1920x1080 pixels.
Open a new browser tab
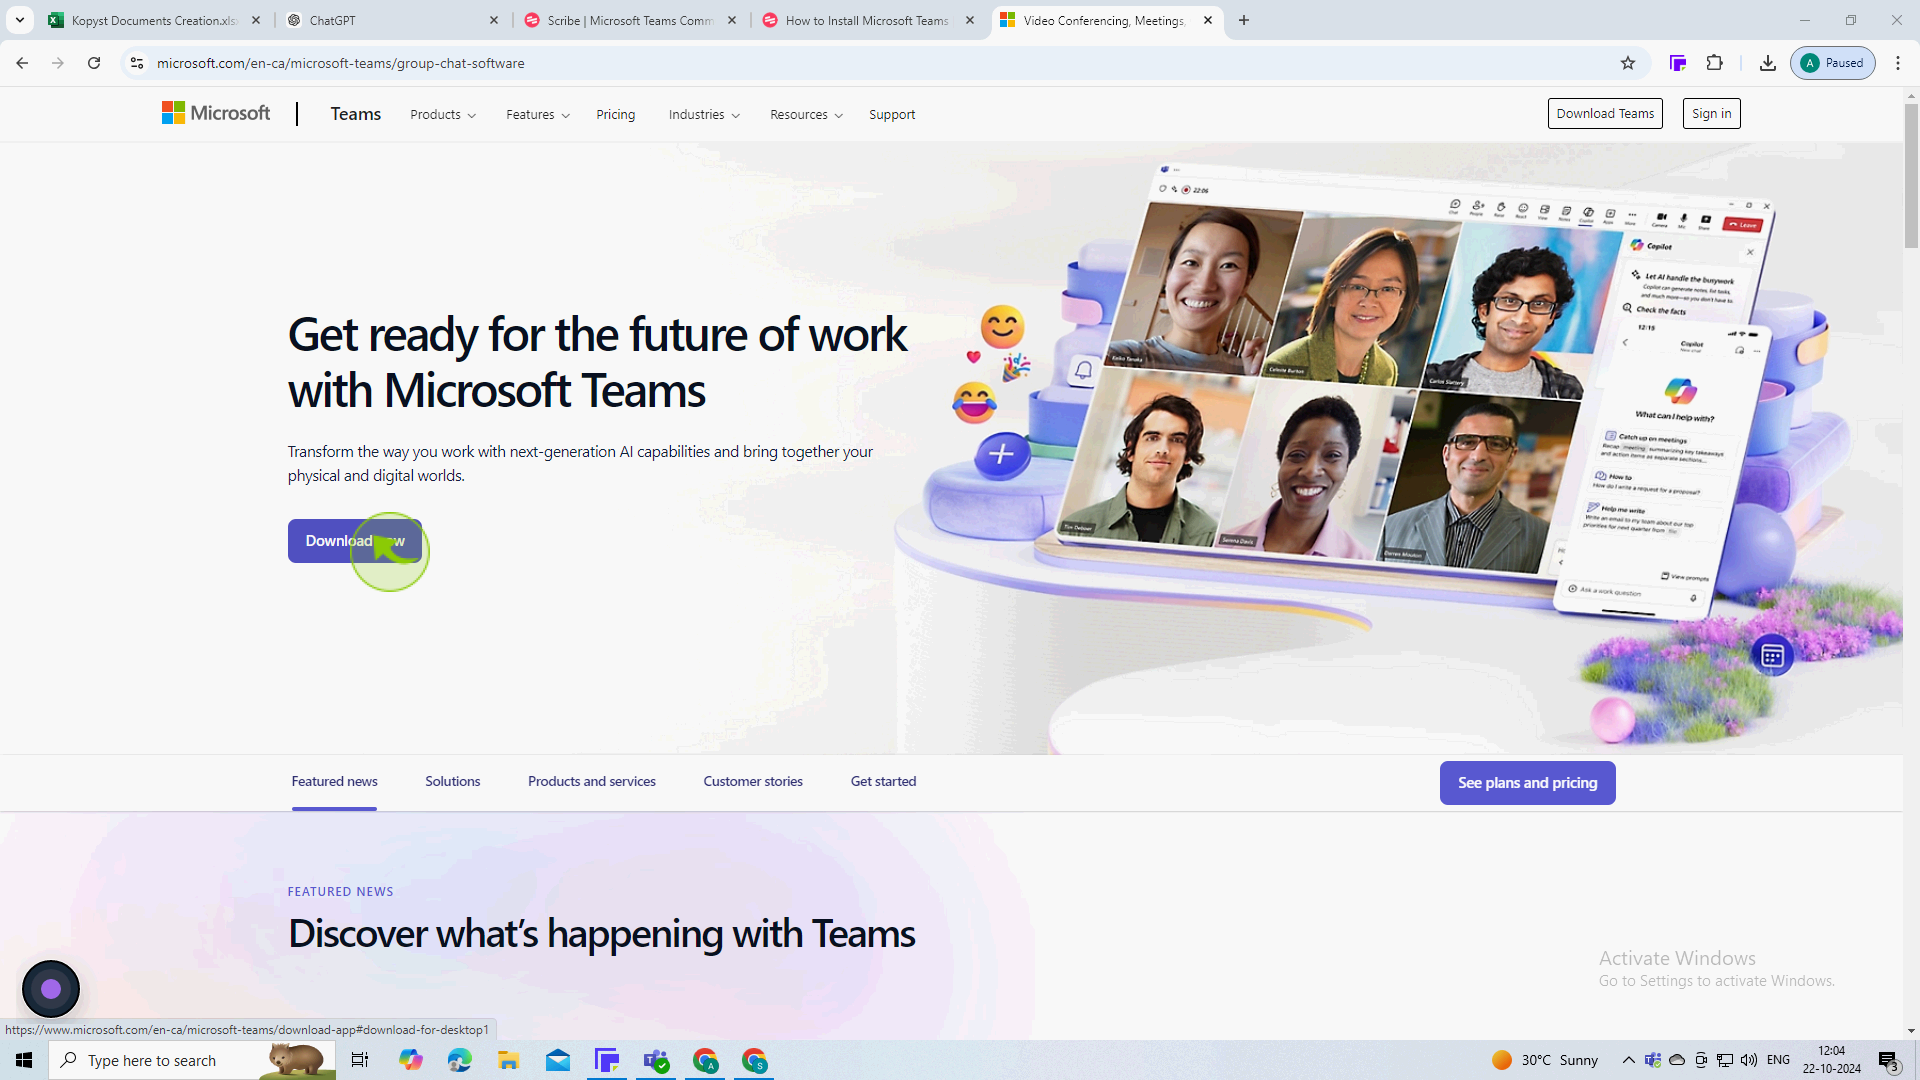click(1244, 20)
